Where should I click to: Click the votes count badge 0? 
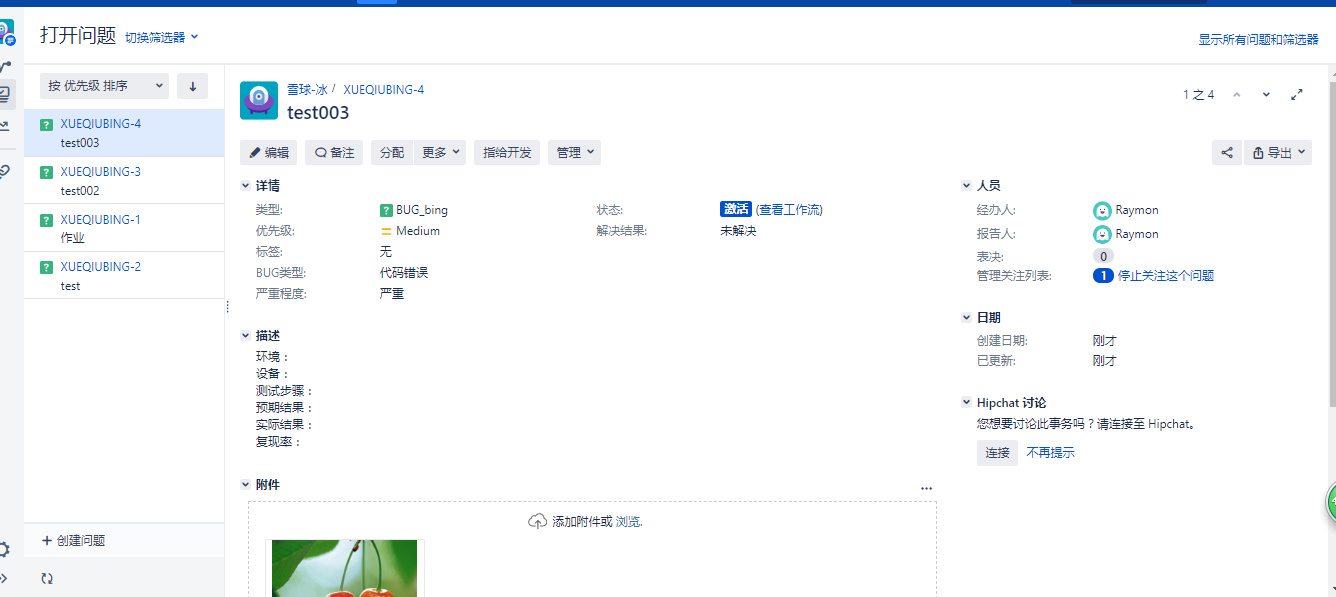pyautogui.click(x=1103, y=257)
